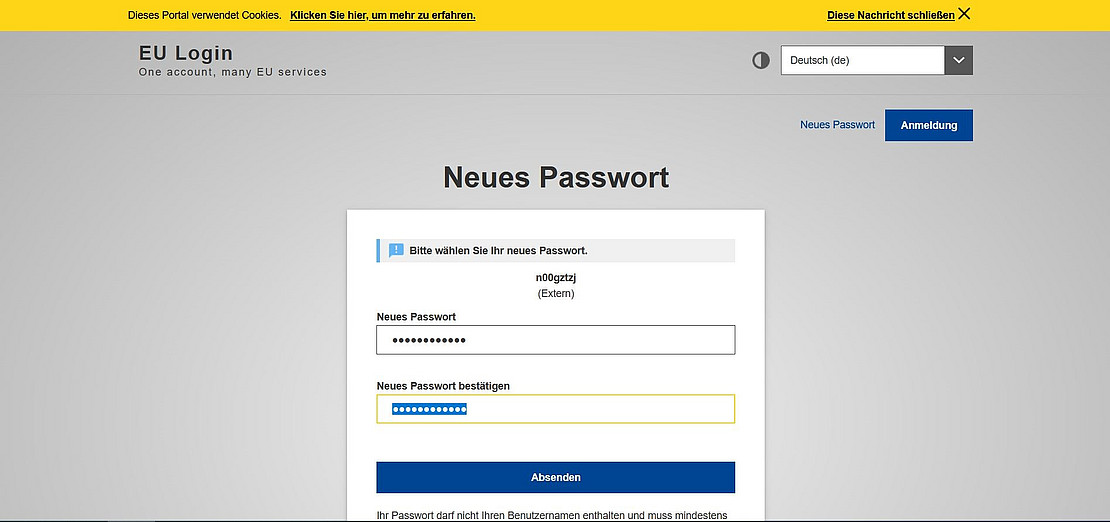Click the password rules text below Absenden

pyautogui.click(x=551, y=515)
